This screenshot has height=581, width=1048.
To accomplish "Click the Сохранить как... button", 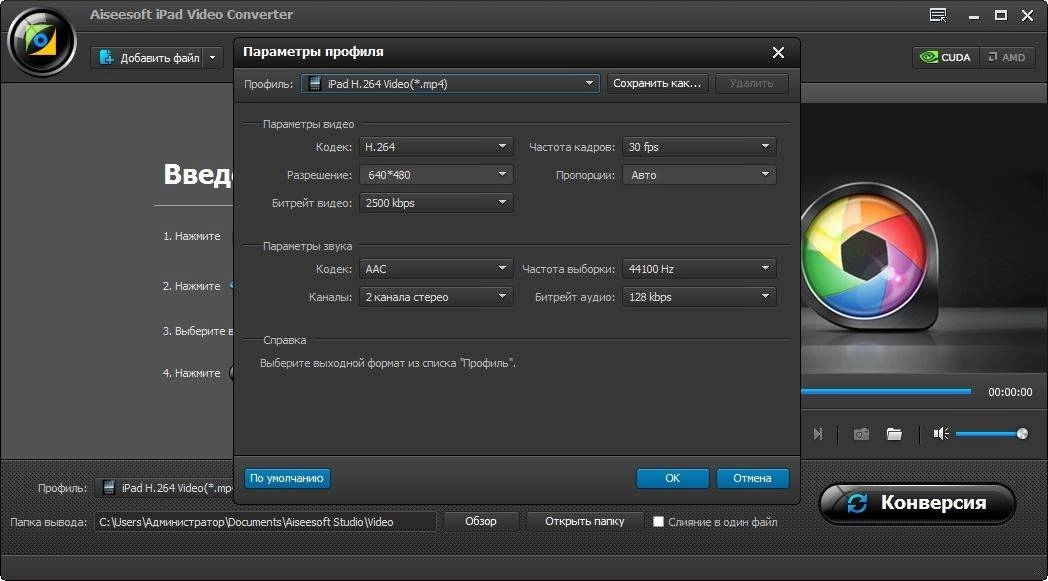I will 657,84.
